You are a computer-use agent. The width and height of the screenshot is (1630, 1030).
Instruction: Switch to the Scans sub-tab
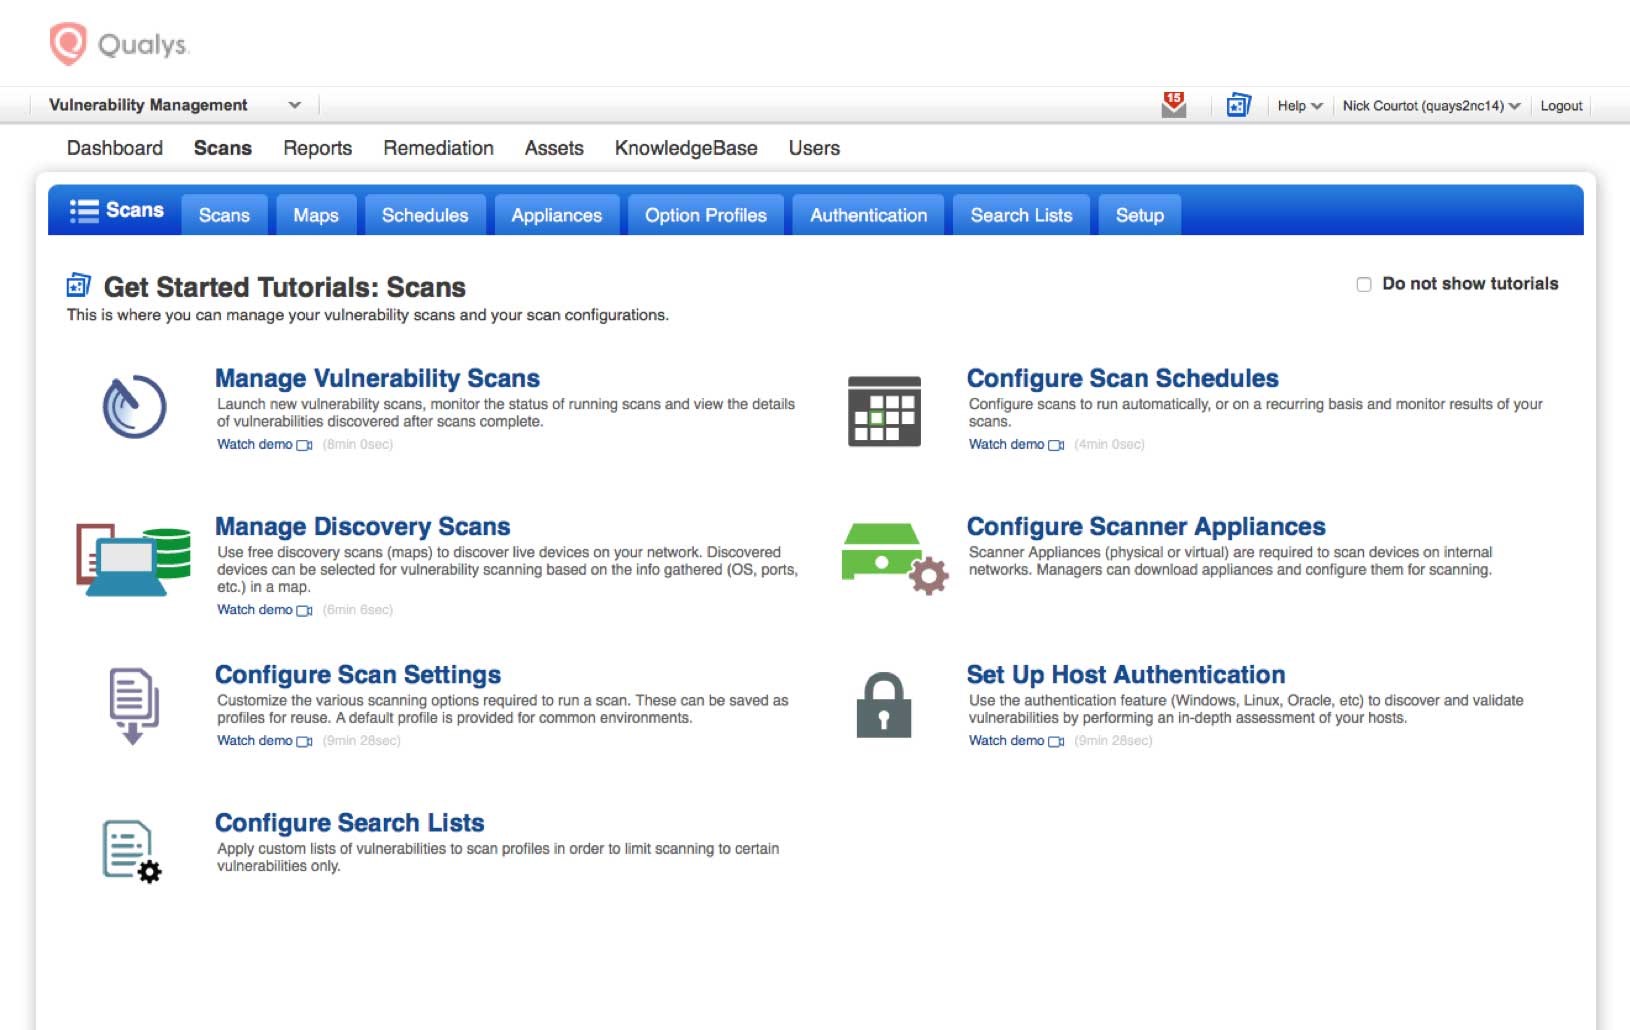pos(224,215)
